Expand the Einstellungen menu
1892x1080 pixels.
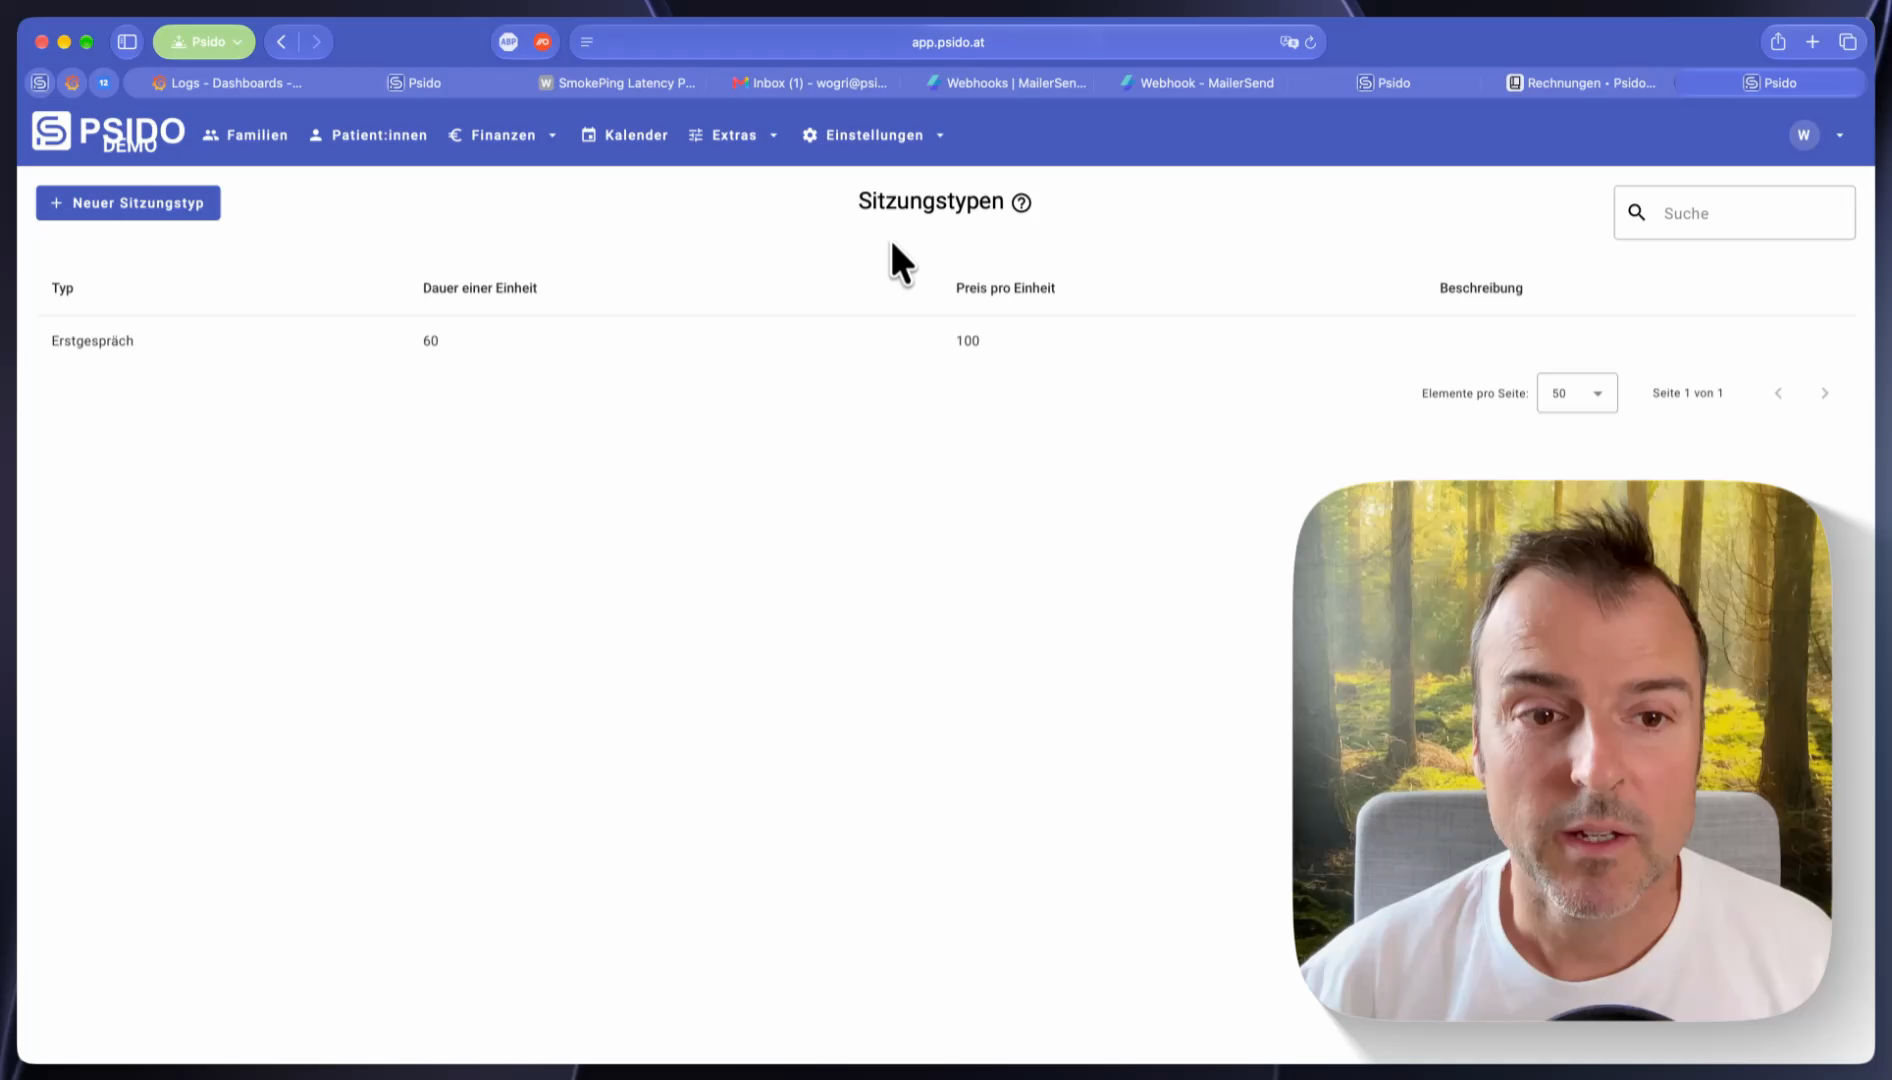[874, 135]
